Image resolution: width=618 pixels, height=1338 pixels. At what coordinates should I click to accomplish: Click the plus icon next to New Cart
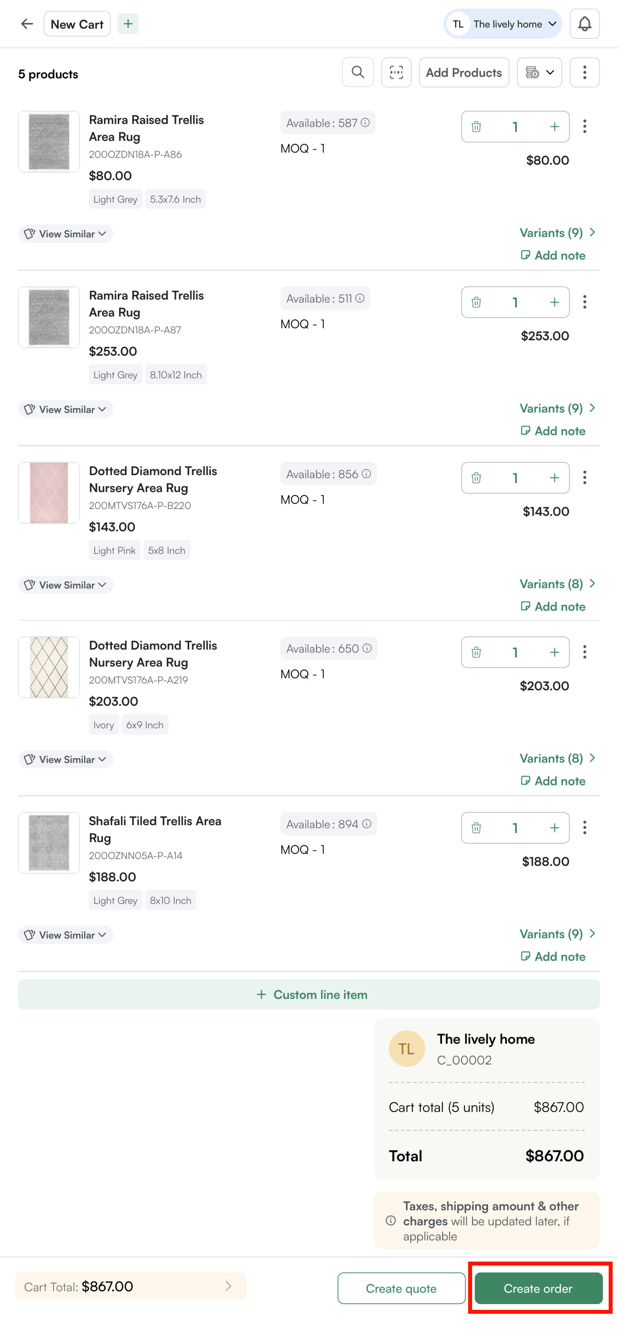[x=127, y=23]
